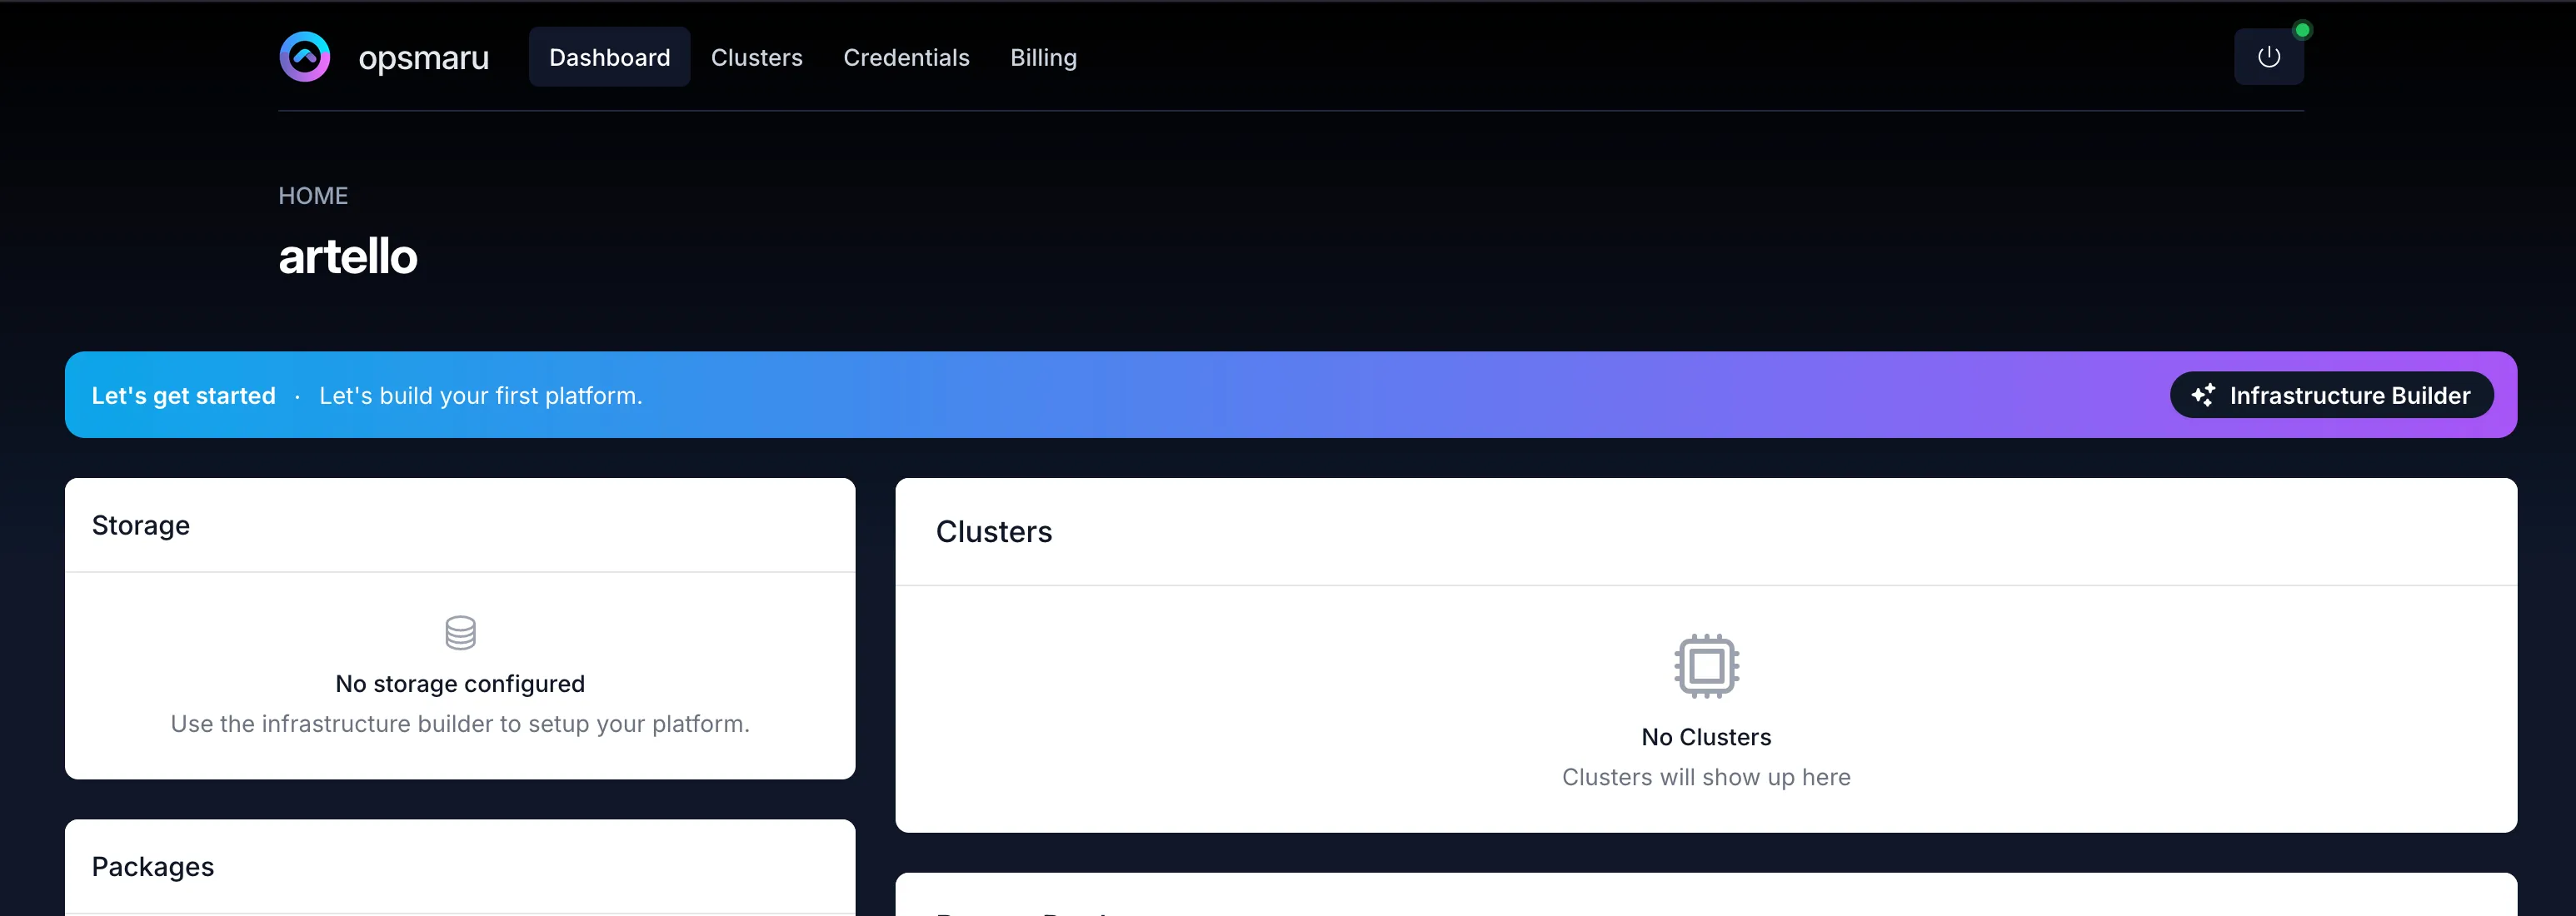Click the Storage card heading

pos(141,525)
